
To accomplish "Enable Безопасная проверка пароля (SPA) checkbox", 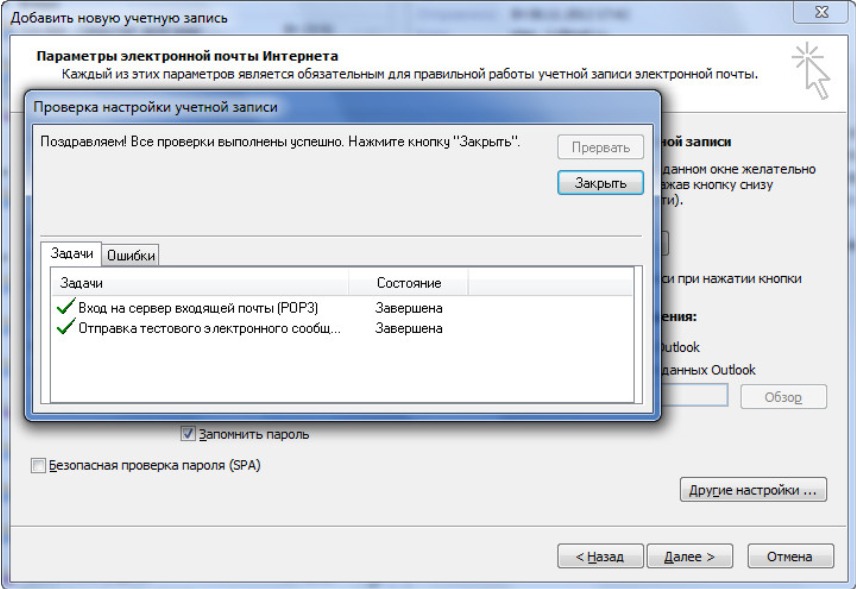I will pyautogui.click(x=38, y=466).
